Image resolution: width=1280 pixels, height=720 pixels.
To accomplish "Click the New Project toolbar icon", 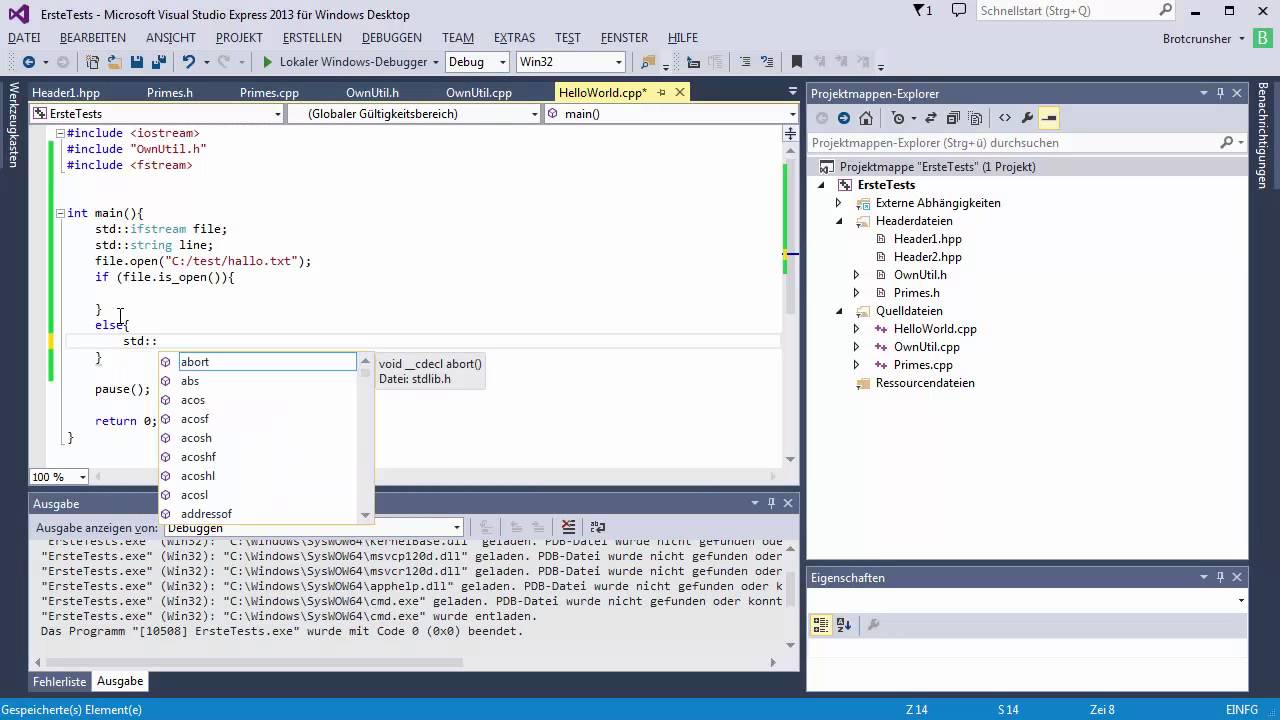I will click(93, 62).
